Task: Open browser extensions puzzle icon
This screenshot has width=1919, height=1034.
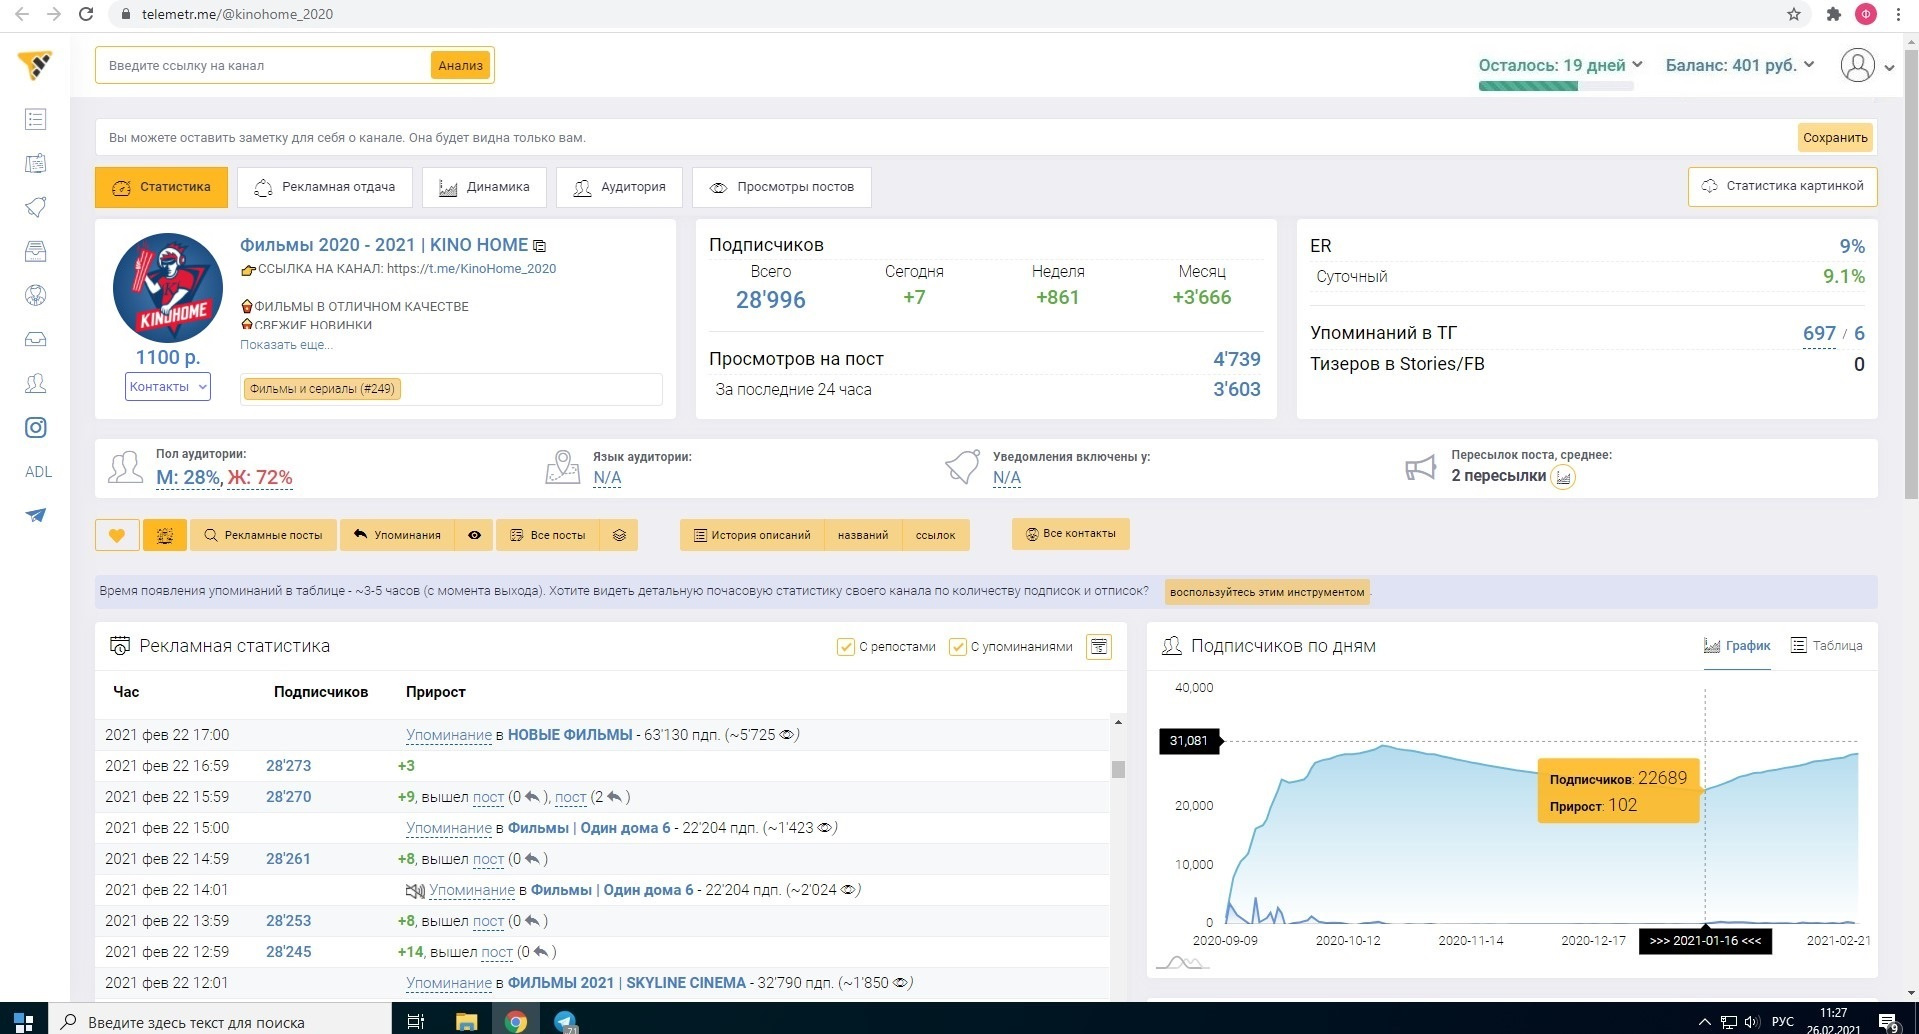Action: (1833, 14)
